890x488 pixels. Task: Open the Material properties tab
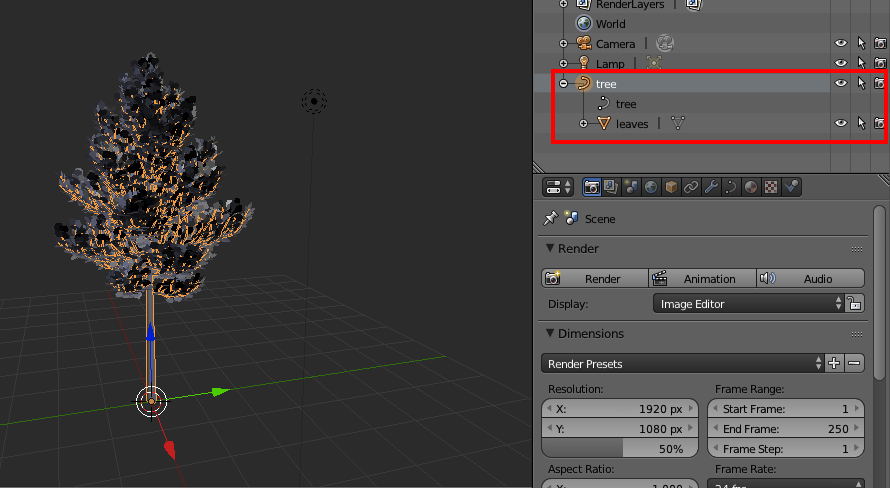(x=751, y=187)
